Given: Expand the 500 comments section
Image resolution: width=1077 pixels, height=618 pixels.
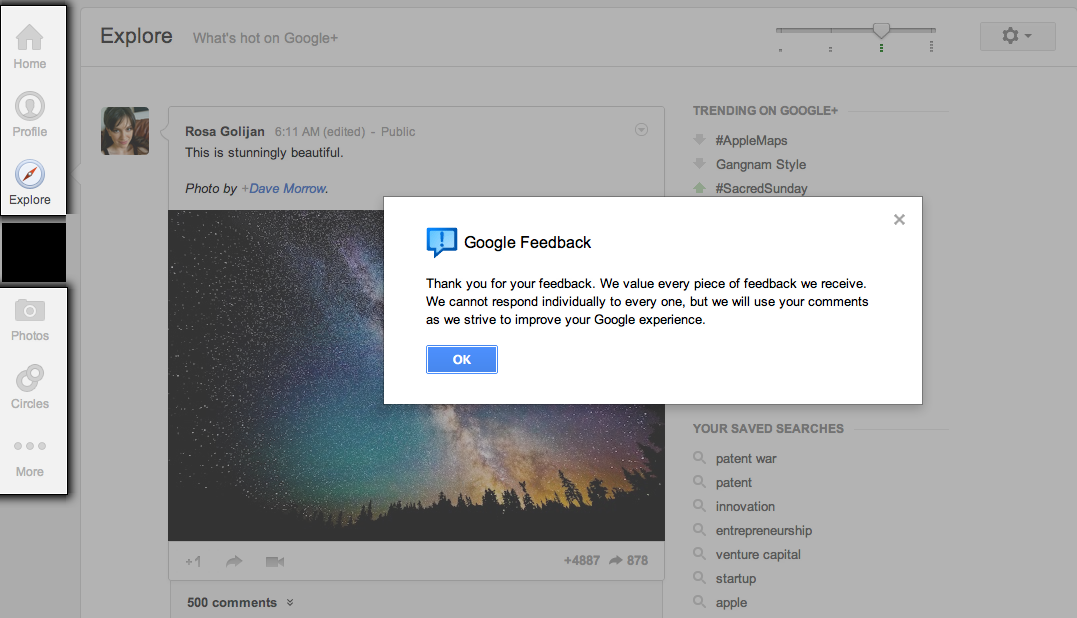Looking at the screenshot, I should [x=240, y=602].
